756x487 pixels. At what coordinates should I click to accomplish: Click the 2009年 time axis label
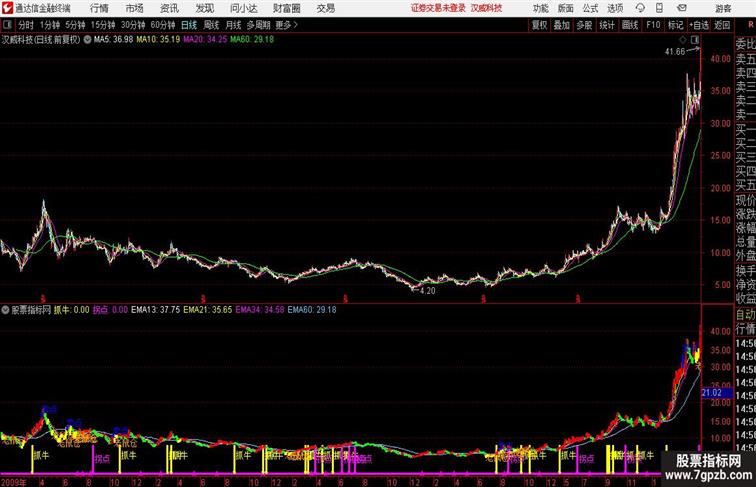(x=14, y=482)
